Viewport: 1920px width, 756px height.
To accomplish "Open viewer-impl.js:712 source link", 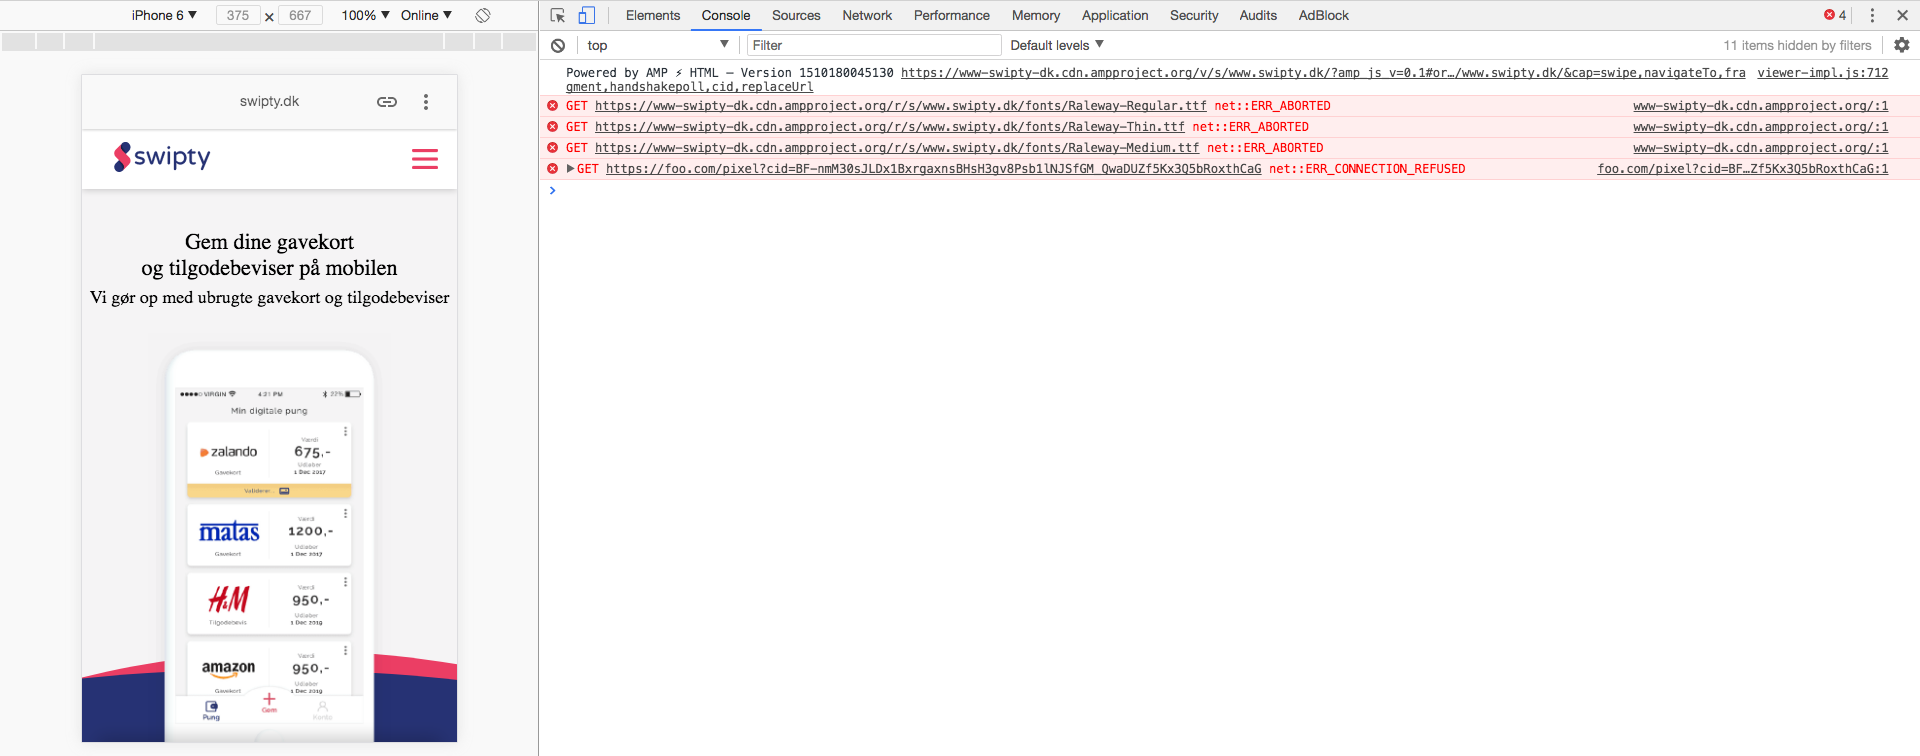I will point(1823,73).
